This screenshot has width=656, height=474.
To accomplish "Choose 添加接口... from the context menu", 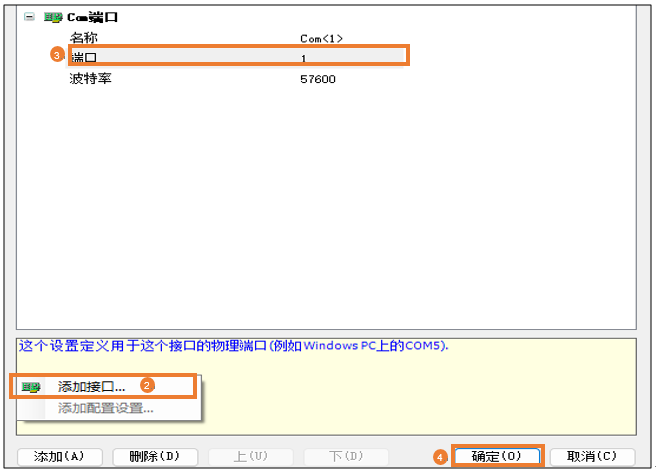I will click(x=91, y=386).
